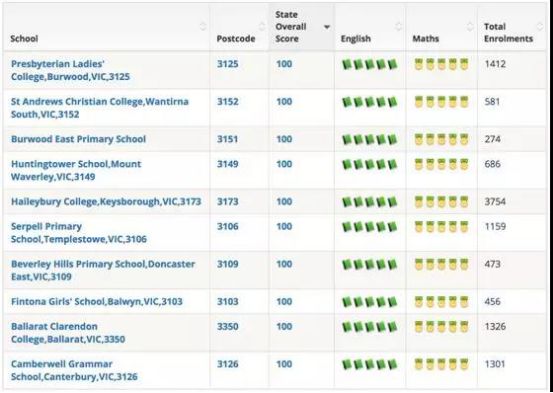Sort by Postcode column arrows

tap(262, 26)
